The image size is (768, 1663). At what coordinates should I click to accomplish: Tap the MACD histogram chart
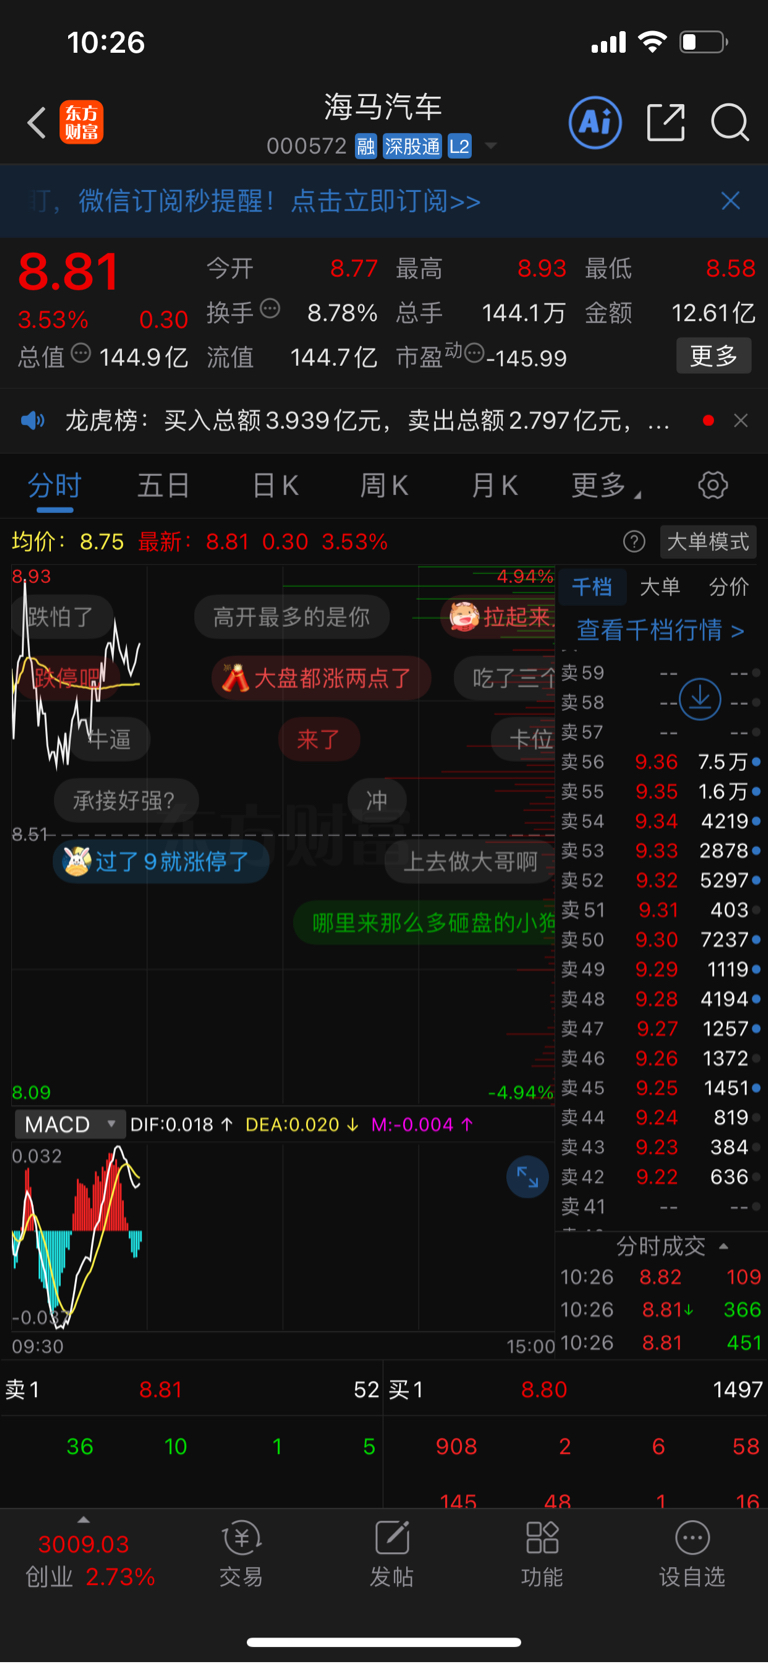(282, 1236)
